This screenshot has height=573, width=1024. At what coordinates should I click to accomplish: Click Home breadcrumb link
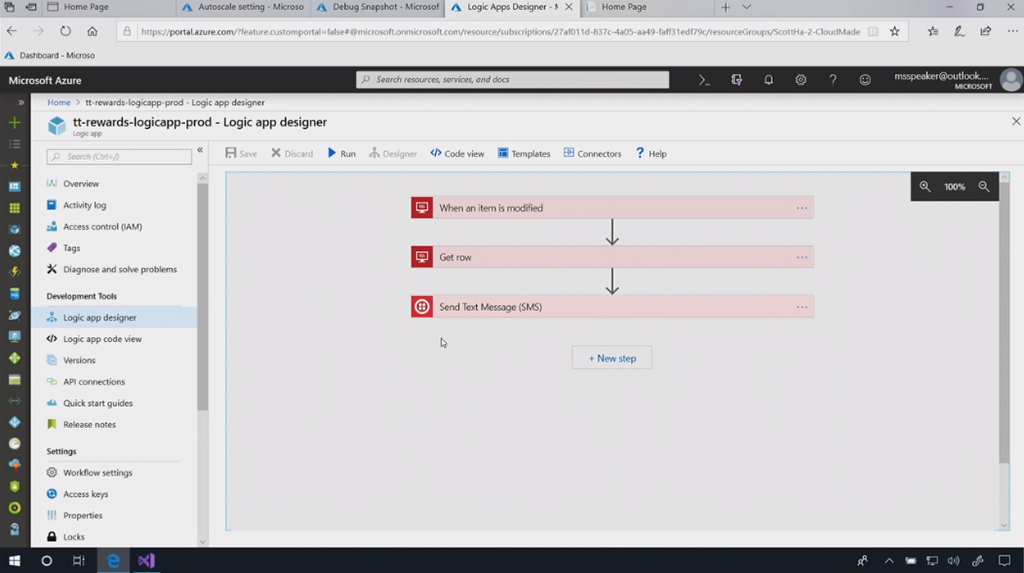pos(59,103)
